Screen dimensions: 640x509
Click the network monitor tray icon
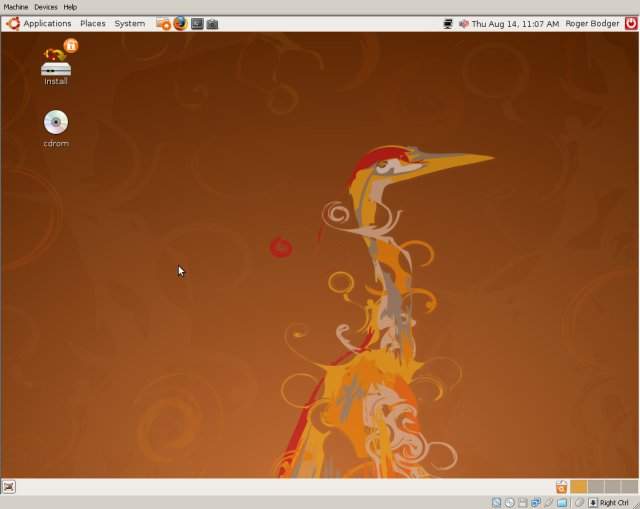click(447, 23)
